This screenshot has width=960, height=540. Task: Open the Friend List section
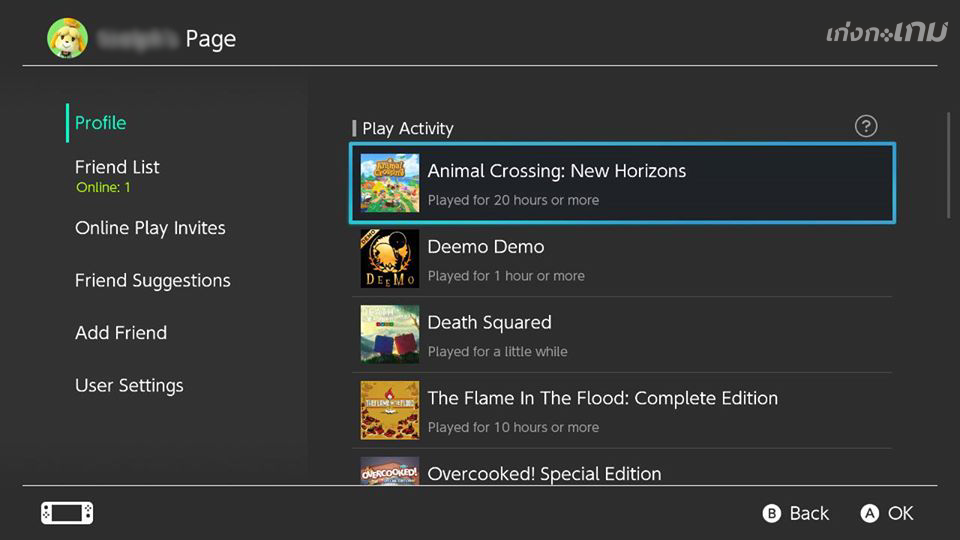[x=117, y=168]
